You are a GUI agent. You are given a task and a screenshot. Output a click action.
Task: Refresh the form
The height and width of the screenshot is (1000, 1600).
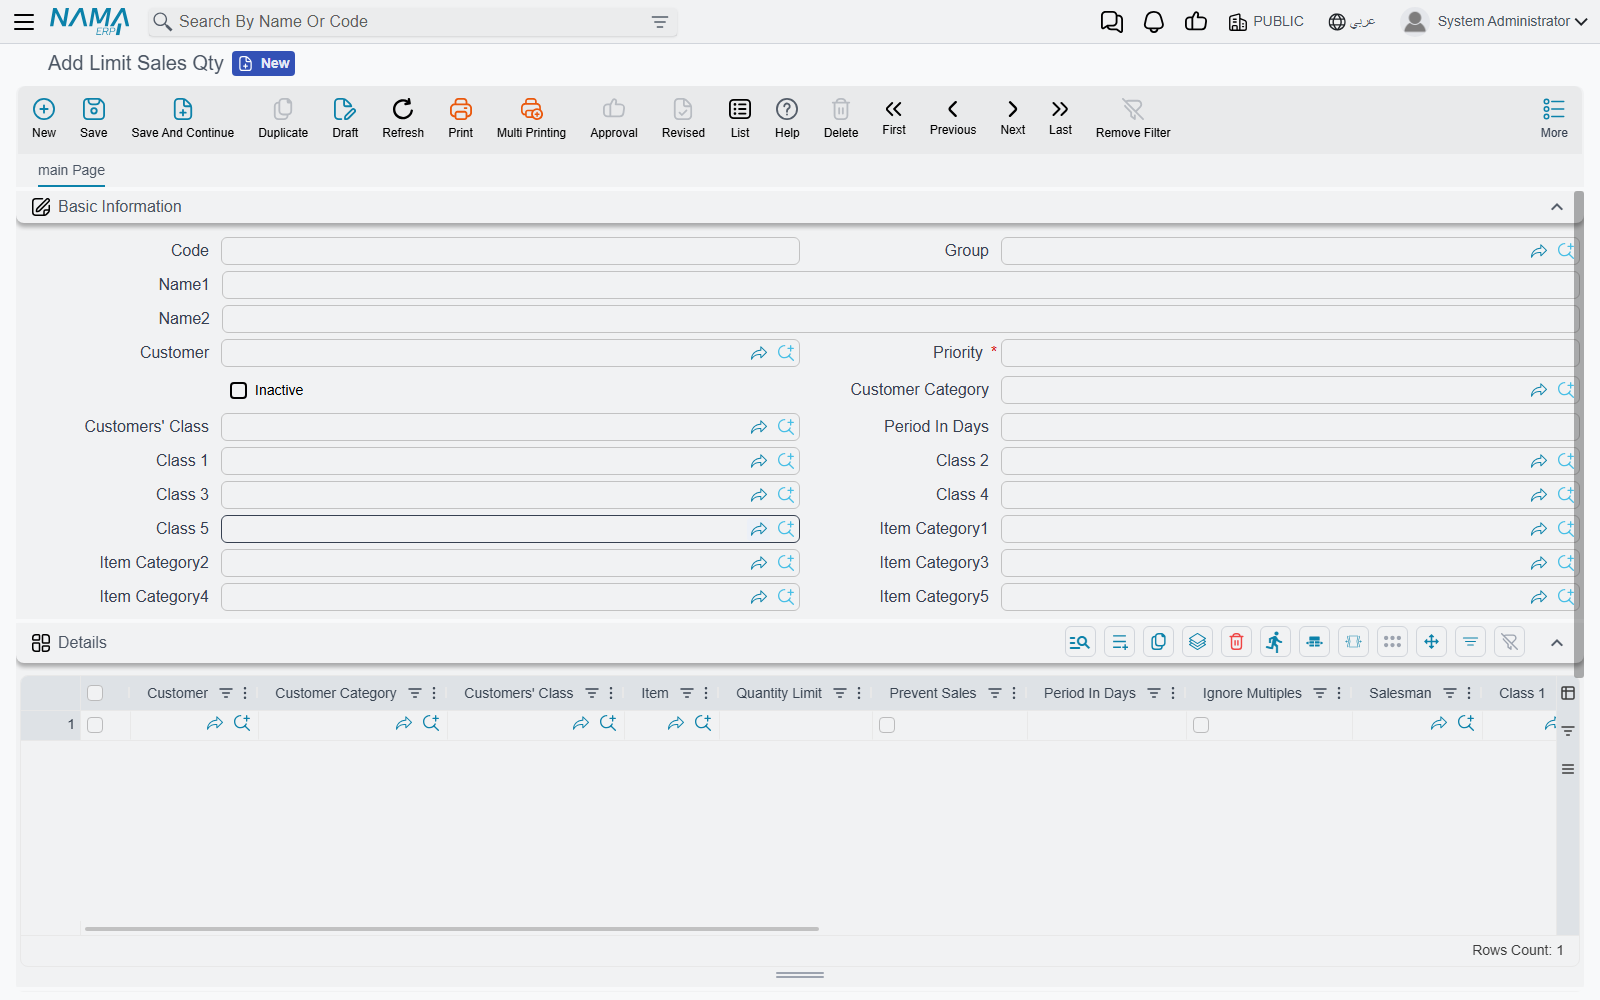click(403, 118)
